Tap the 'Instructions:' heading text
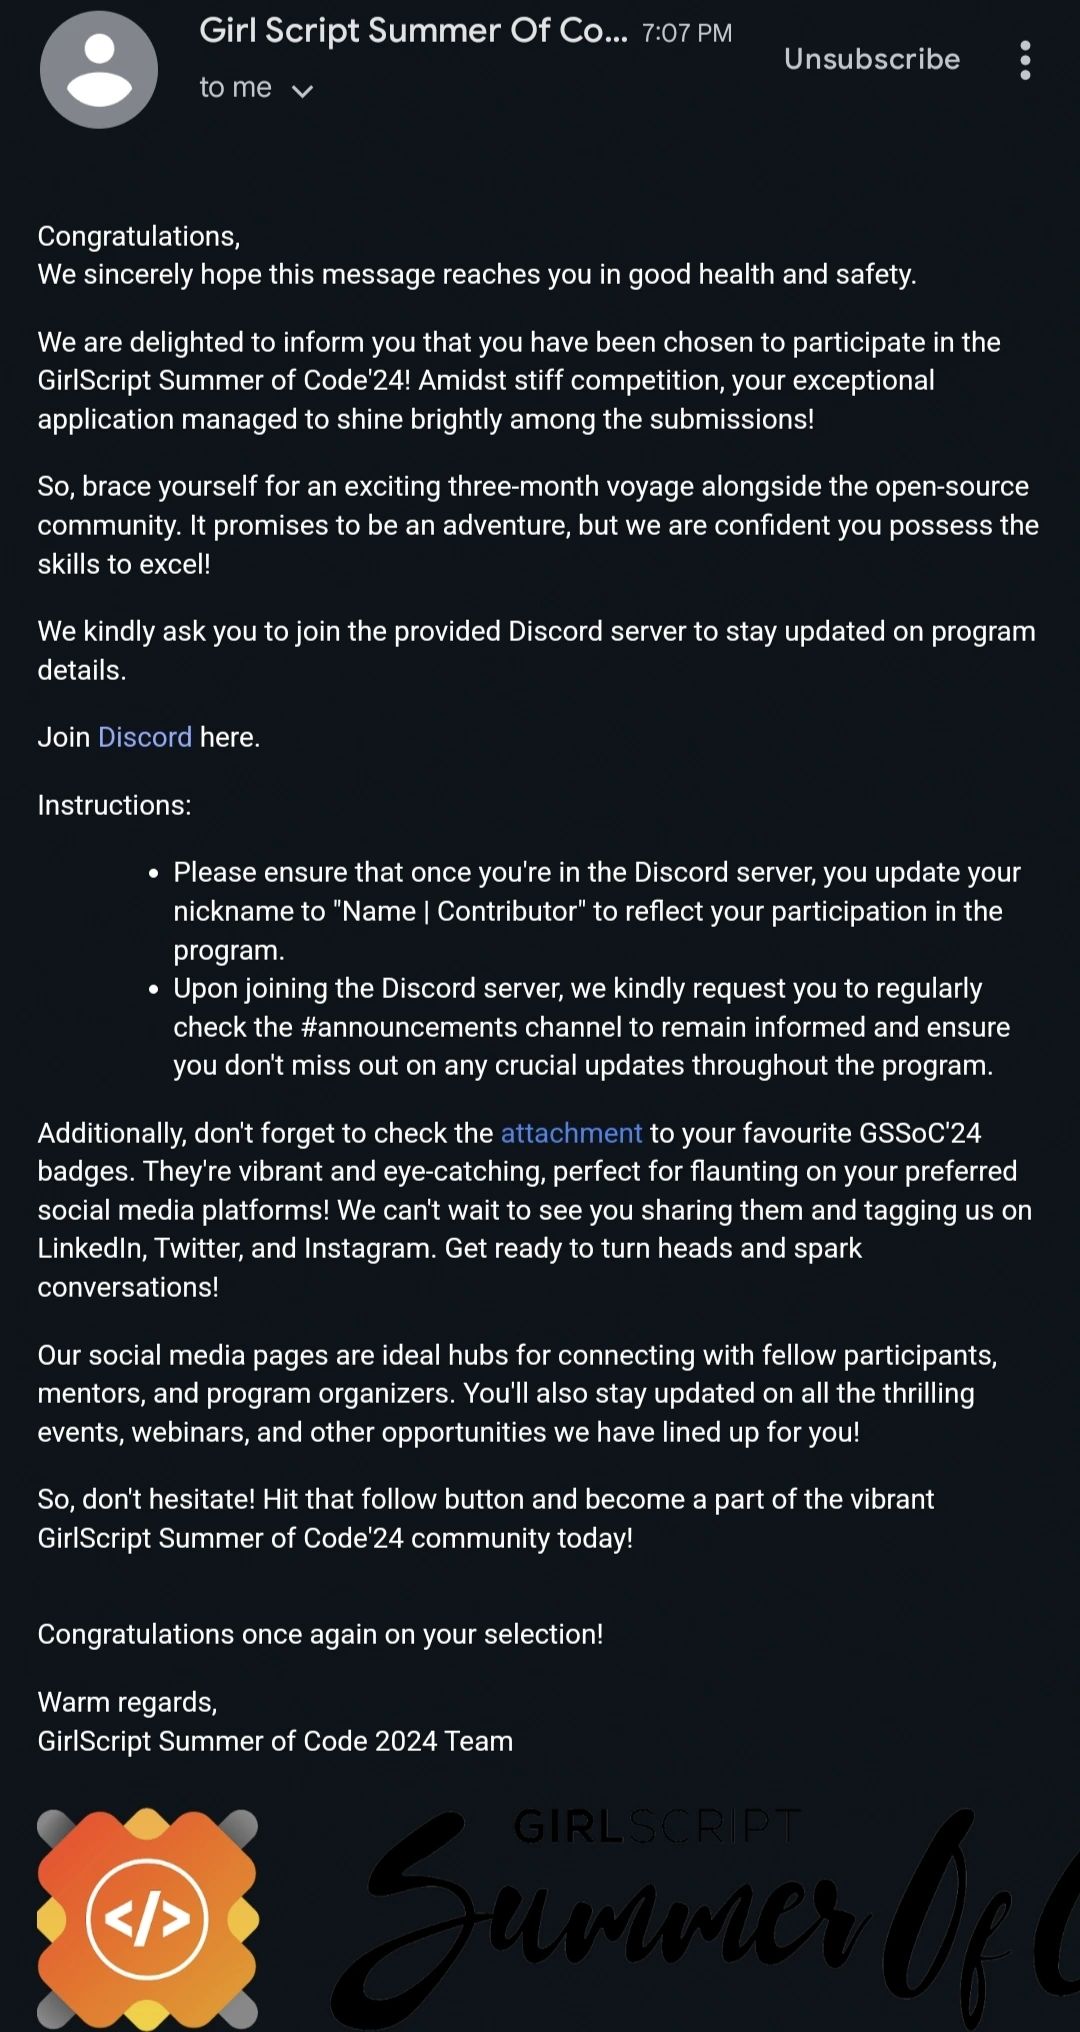This screenshot has width=1080, height=2032. click(x=114, y=805)
